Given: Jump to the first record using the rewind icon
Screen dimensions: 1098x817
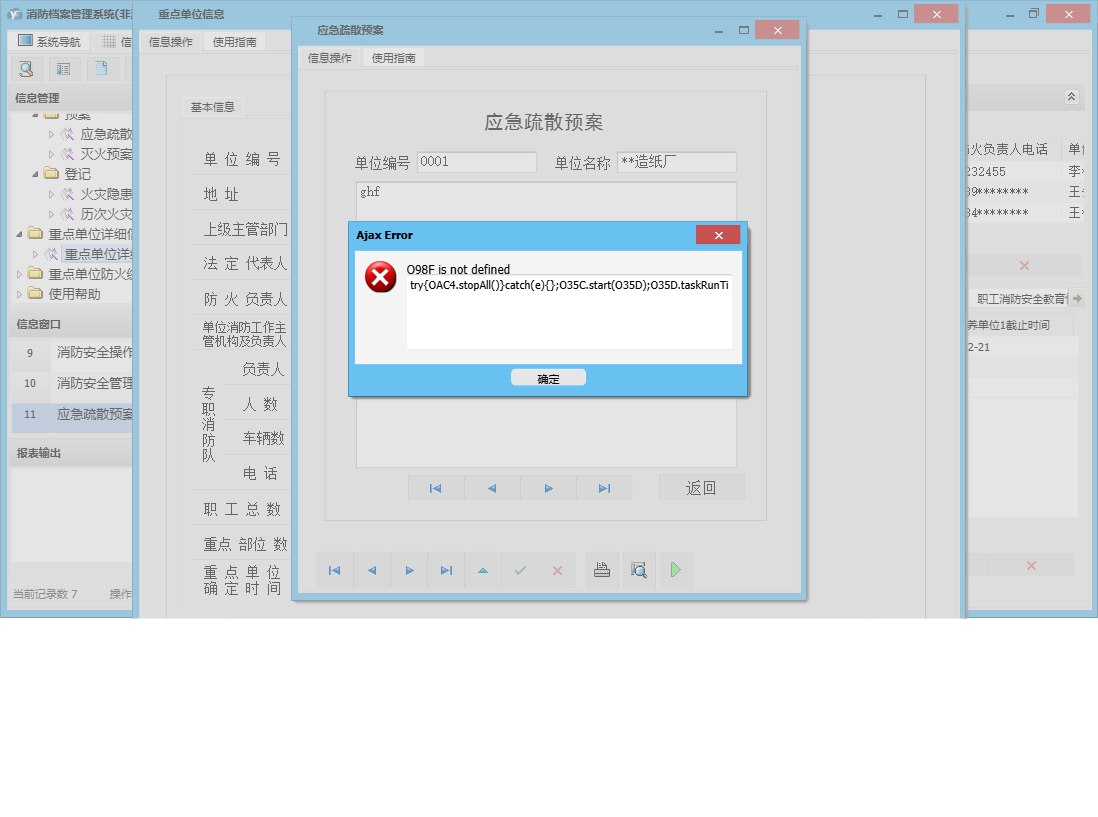Looking at the screenshot, I should [x=333, y=570].
